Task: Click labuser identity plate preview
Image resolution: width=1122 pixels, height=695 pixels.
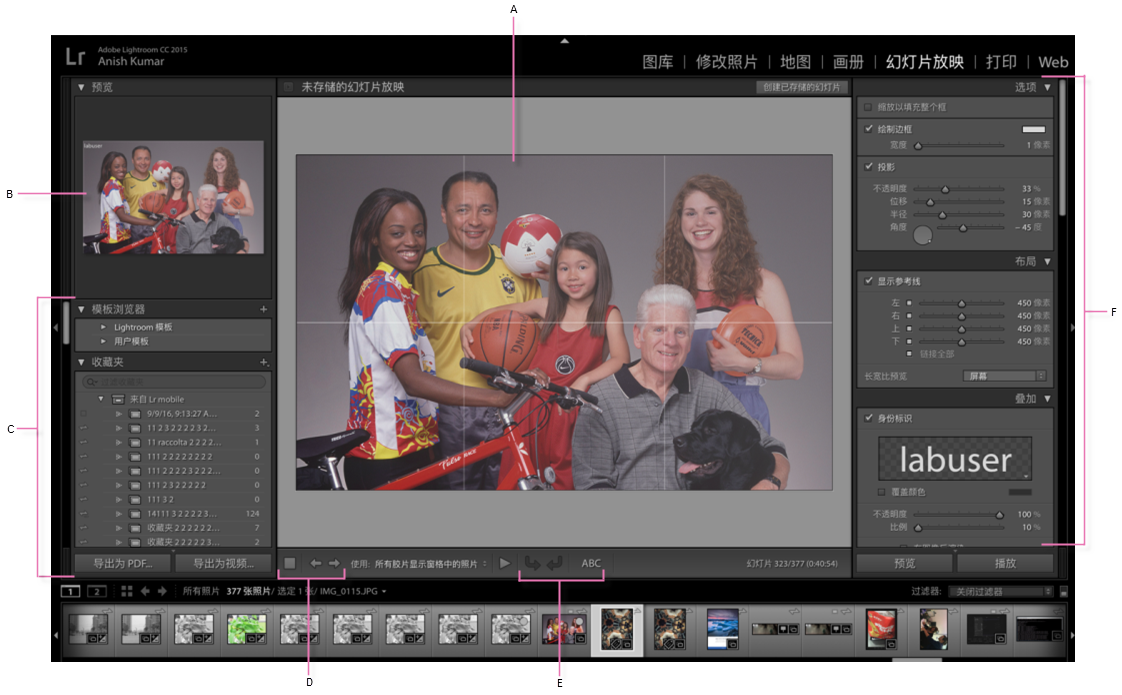Action: tap(955, 459)
